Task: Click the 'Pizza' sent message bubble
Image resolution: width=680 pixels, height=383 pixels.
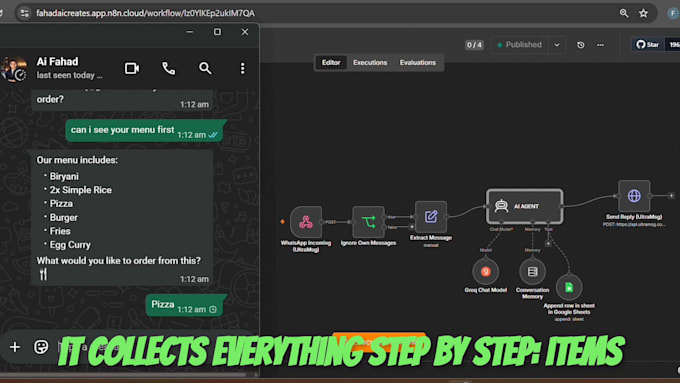Action: point(185,305)
